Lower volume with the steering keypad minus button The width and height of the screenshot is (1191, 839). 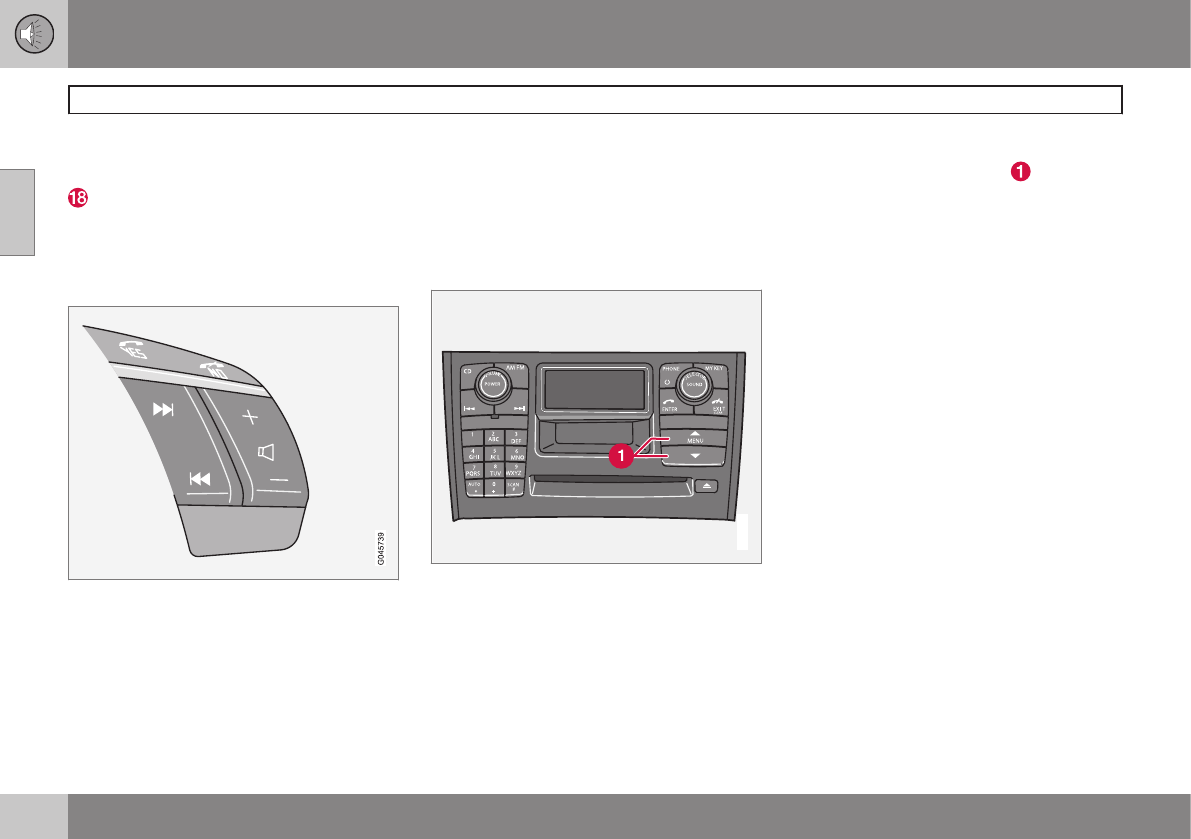(x=279, y=480)
